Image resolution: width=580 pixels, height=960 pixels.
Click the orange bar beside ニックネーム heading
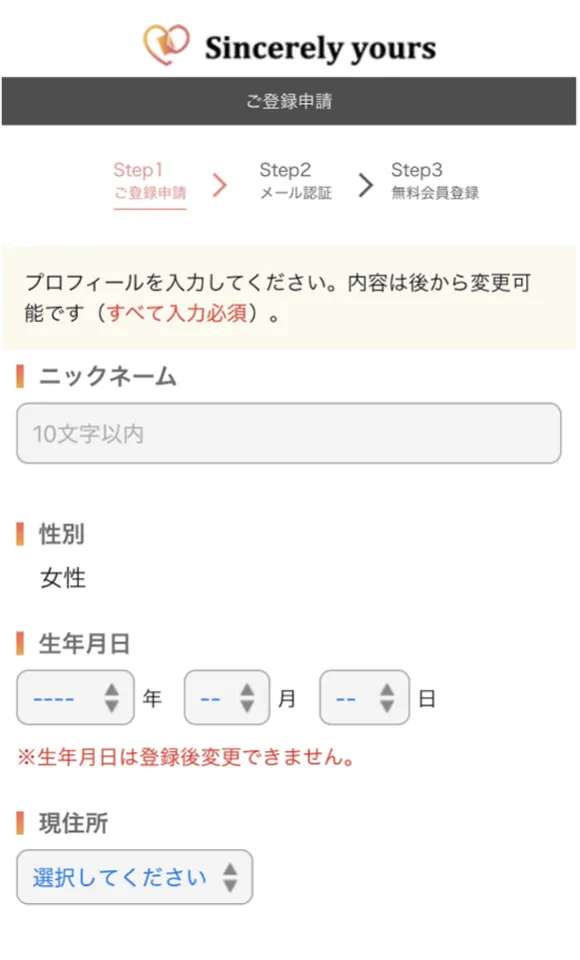click(18, 377)
